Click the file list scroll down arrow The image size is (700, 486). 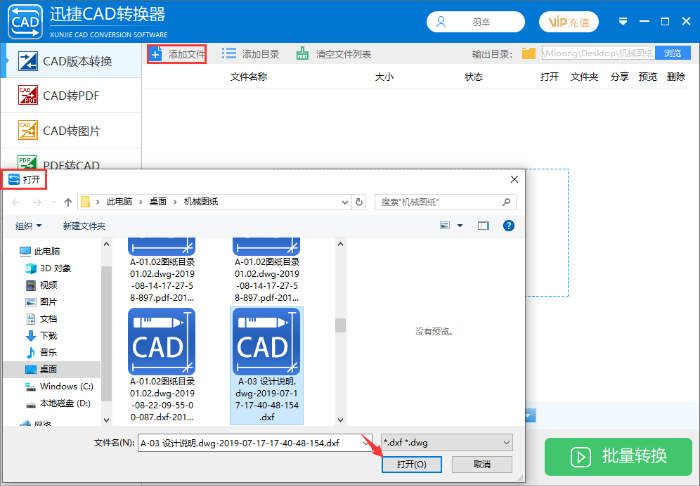[x=341, y=420]
